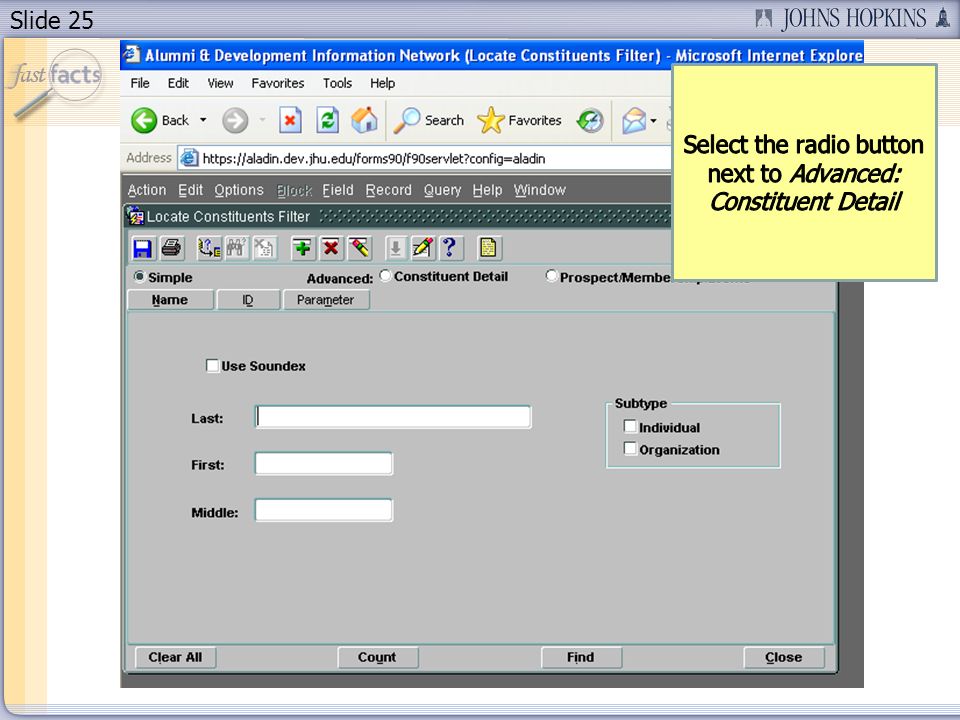Click the yellow notes page icon
This screenshot has height=720, width=960.
pos(489,249)
